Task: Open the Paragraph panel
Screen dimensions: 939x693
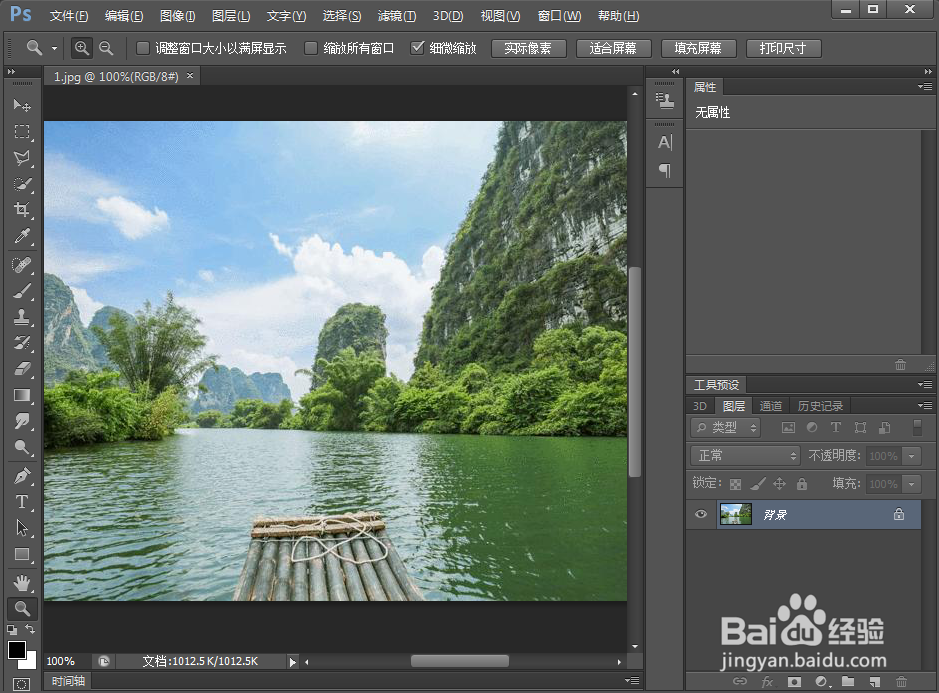Action: click(663, 170)
